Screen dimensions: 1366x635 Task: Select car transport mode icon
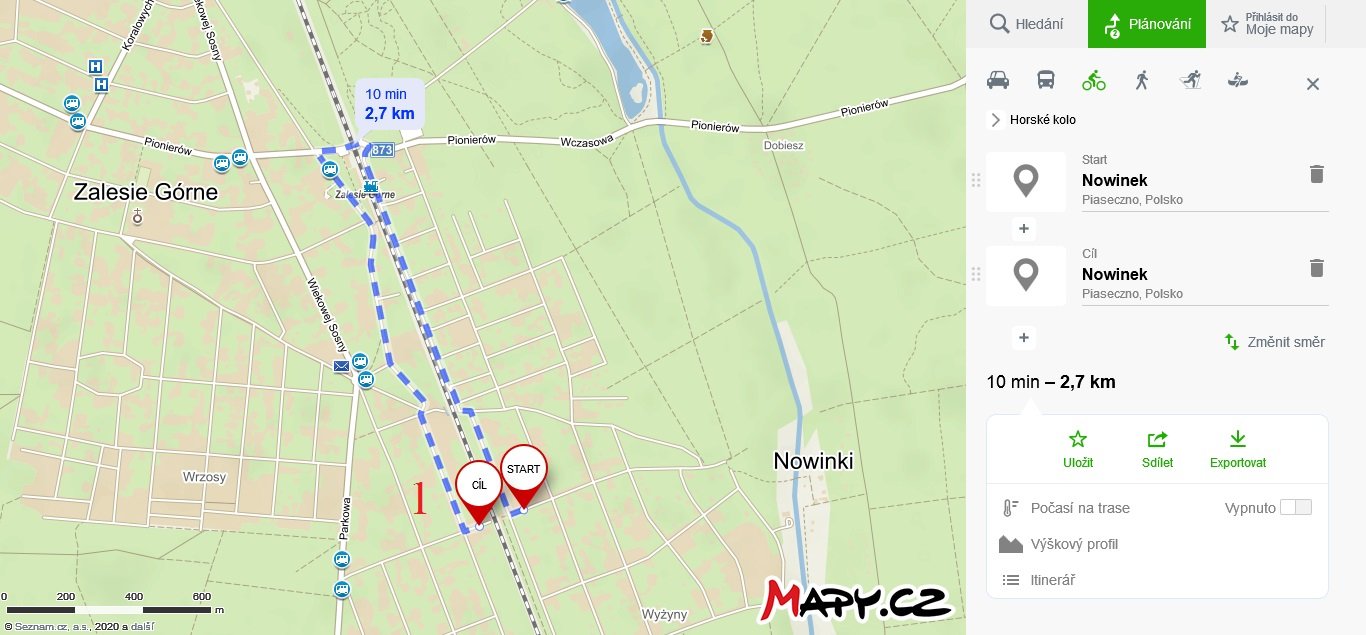coord(998,80)
